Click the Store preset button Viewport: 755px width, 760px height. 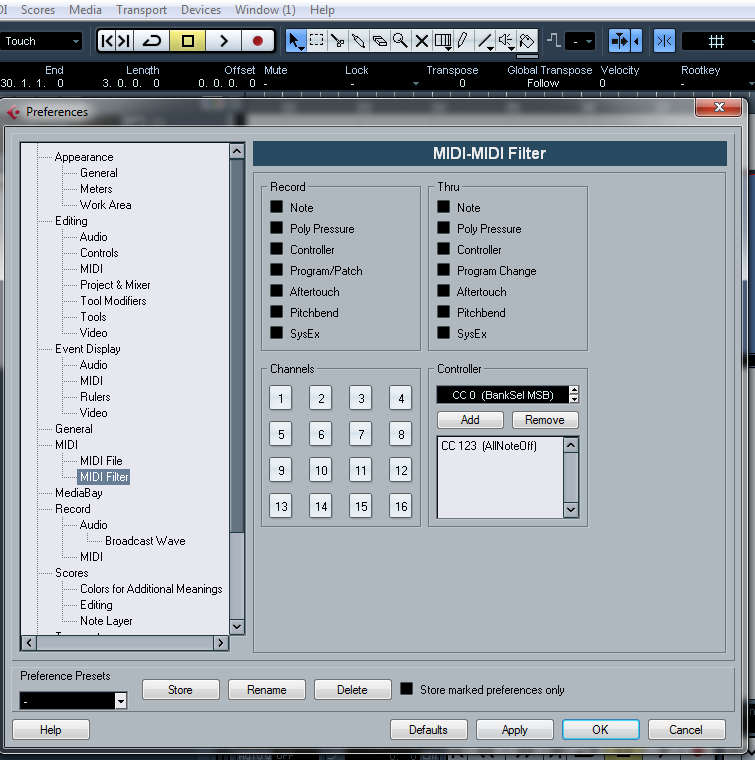click(x=180, y=690)
